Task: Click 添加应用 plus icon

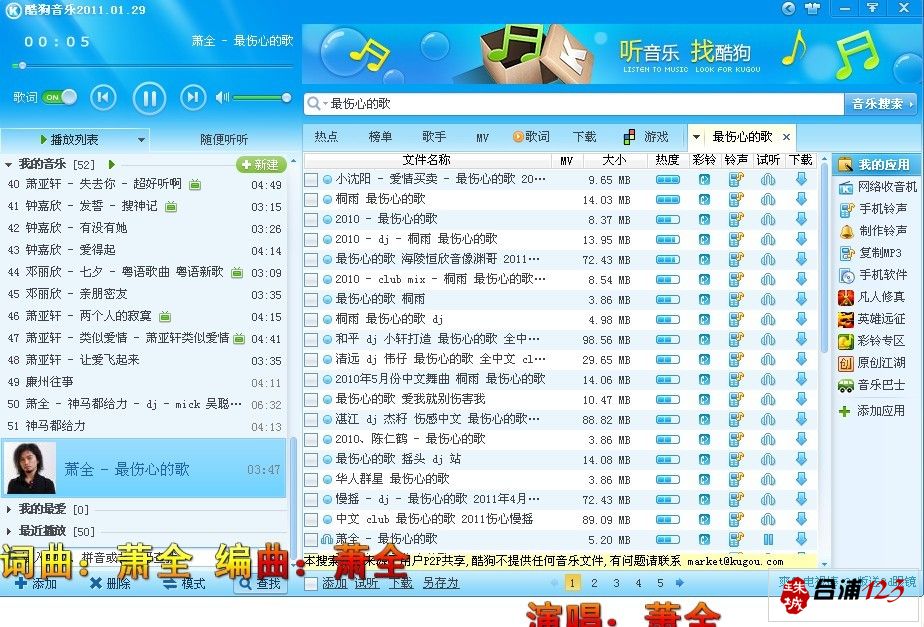Action: coord(844,411)
